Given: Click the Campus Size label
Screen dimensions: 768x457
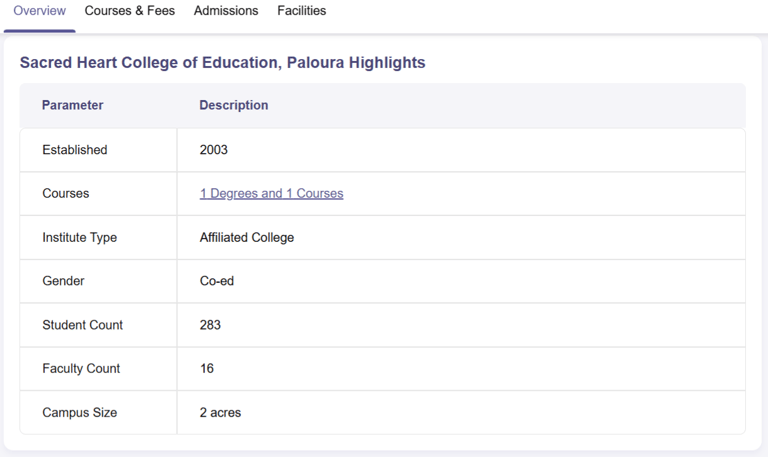Looking at the screenshot, I should pos(79,413).
